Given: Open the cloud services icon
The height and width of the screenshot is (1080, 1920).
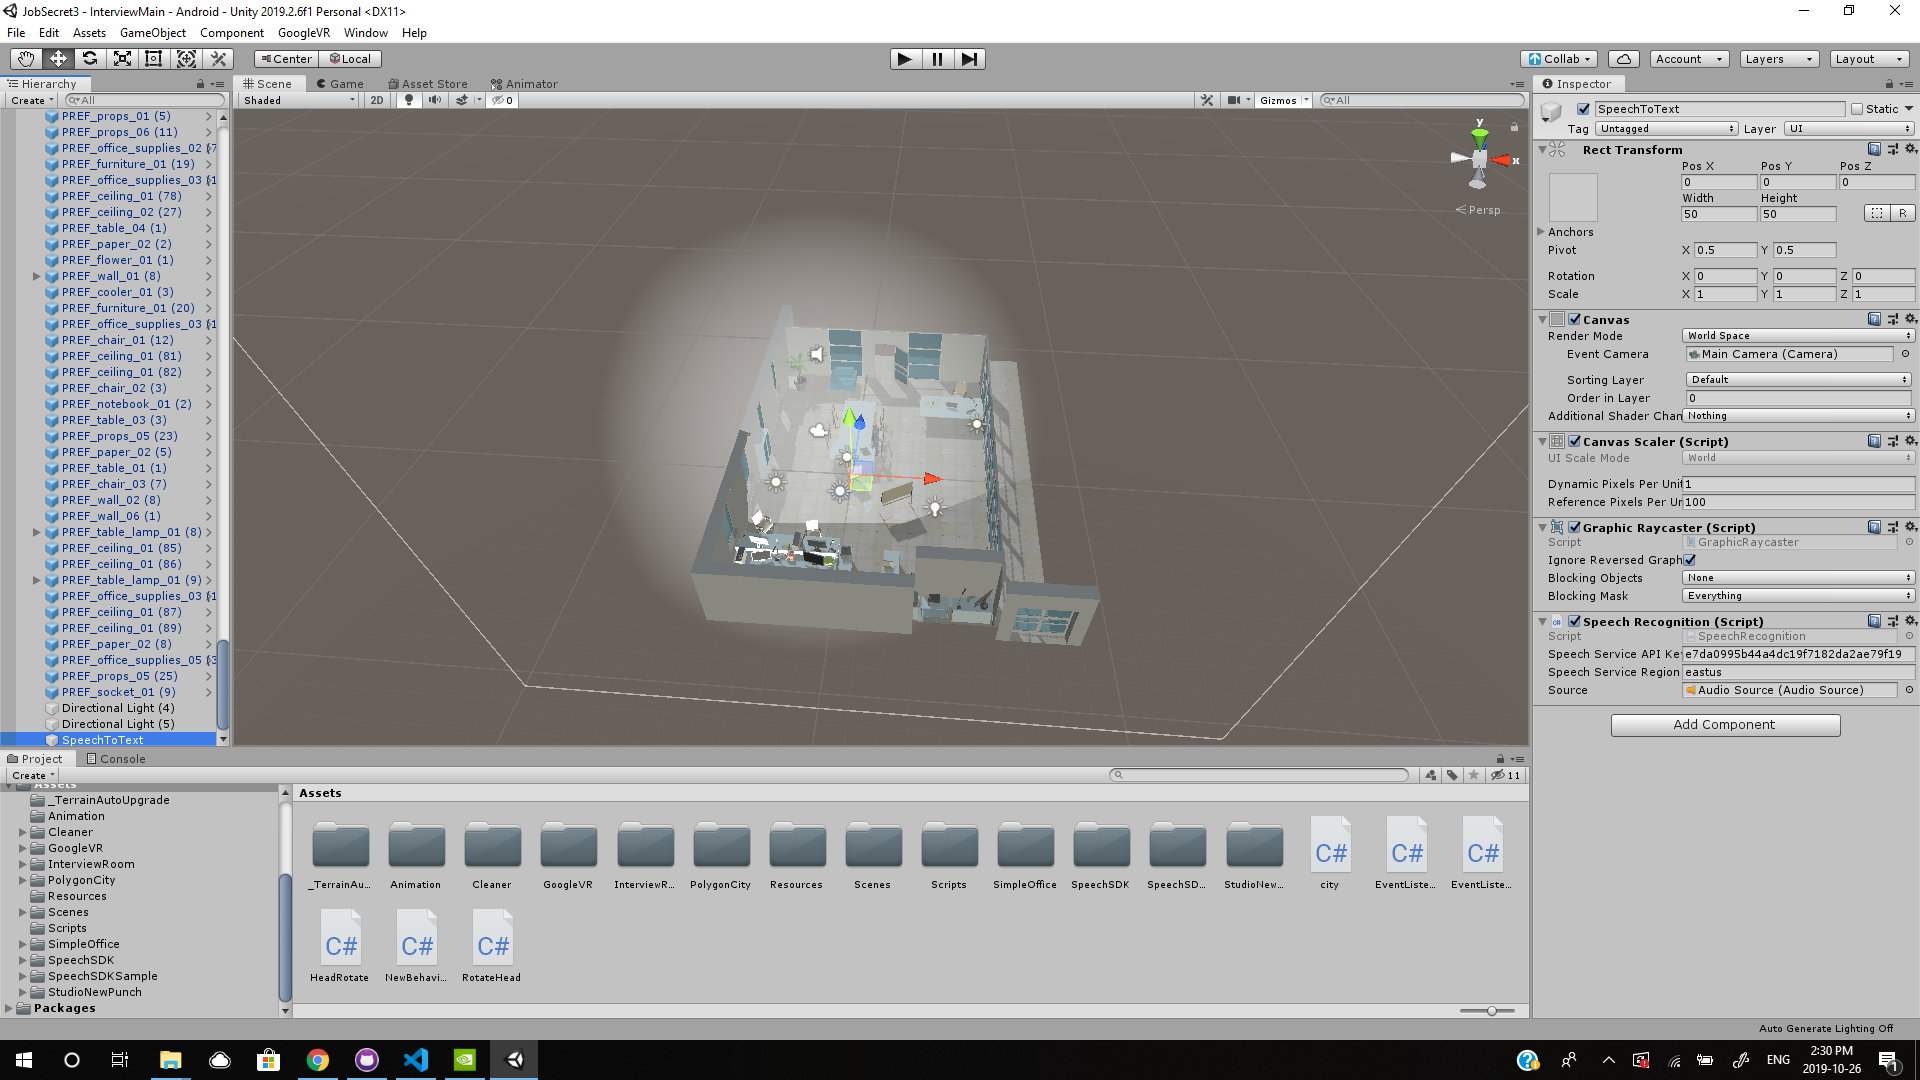Looking at the screenshot, I should [x=1625, y=59].
